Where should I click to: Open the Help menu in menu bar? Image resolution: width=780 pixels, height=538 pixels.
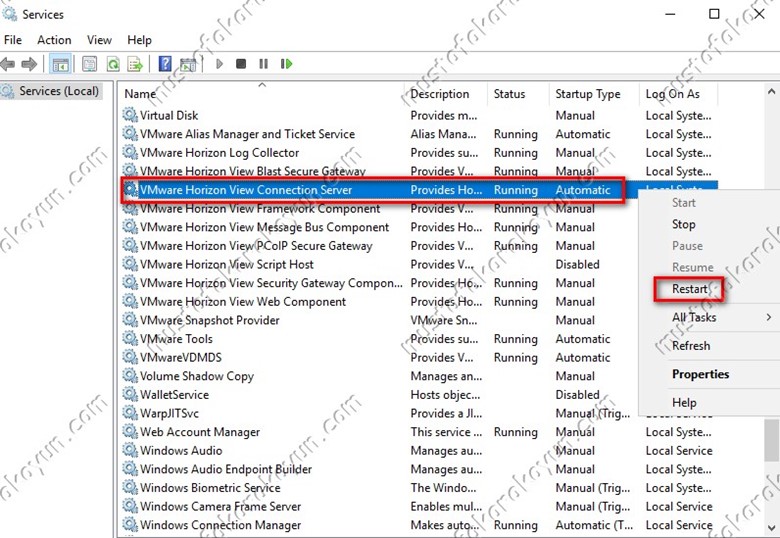click(x=139, y=40)
